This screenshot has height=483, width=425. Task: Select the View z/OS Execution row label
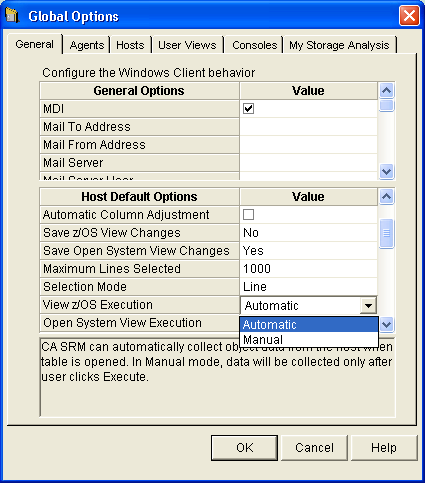coord(139,305)
